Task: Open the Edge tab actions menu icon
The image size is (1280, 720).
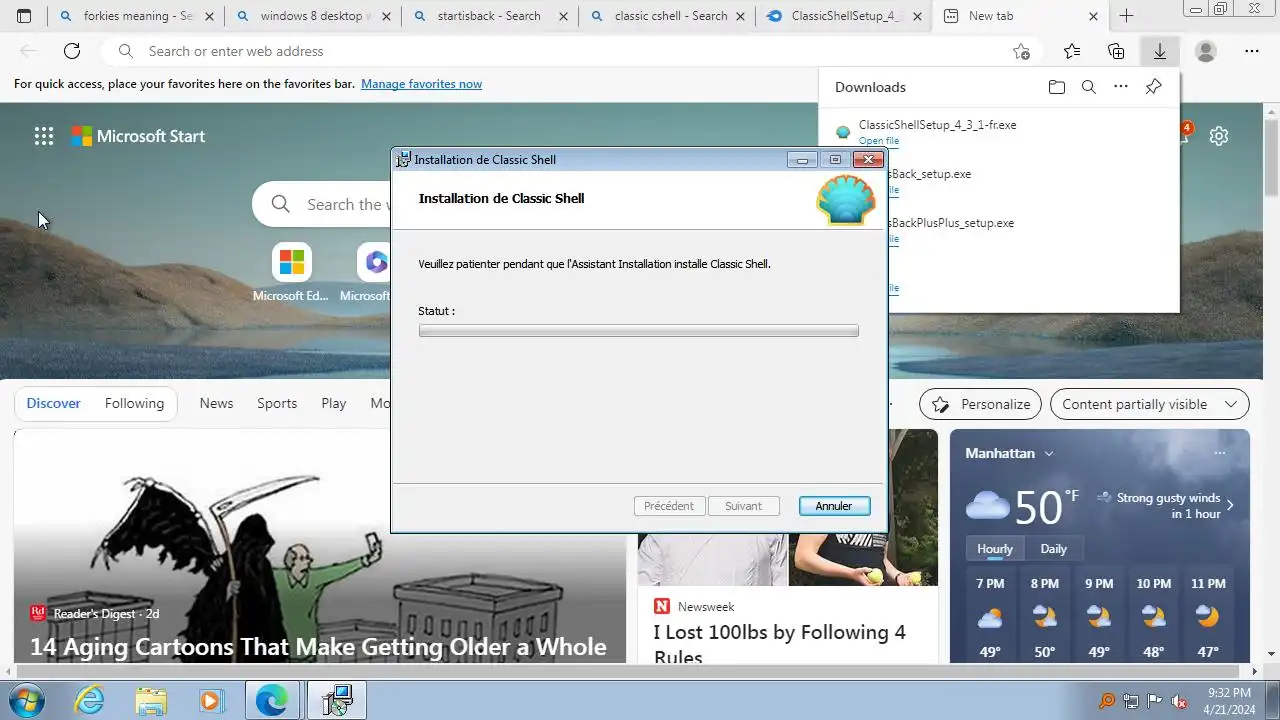Action: [x=24, y=16]
